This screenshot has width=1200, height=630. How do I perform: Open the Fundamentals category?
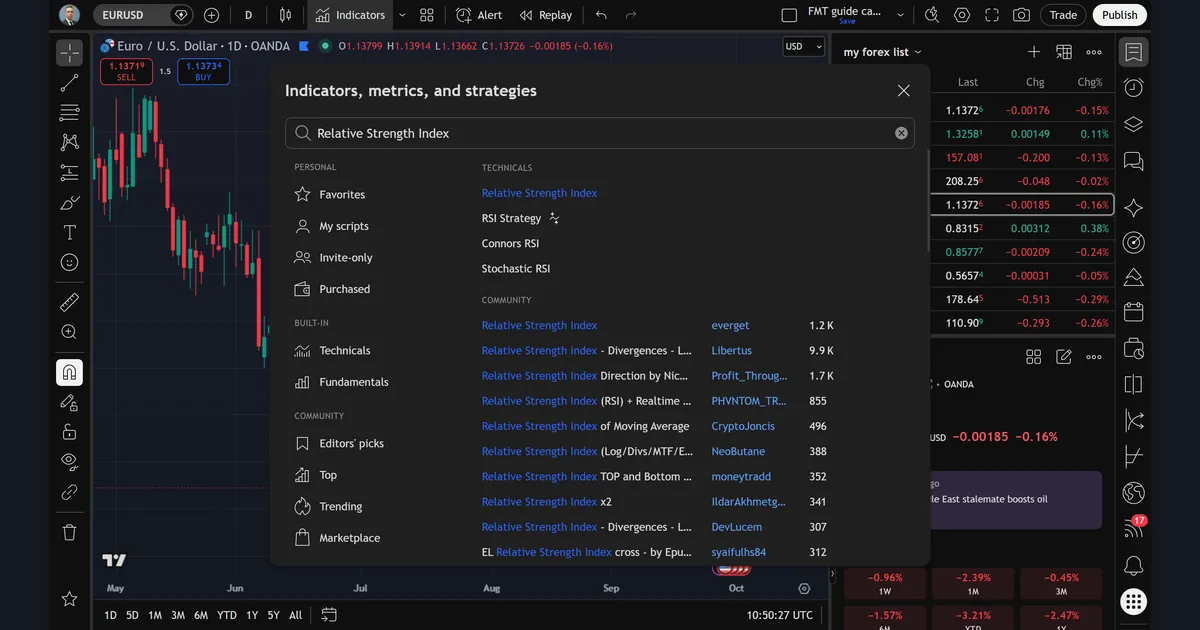pyautogui.click(x=341, y=382)
